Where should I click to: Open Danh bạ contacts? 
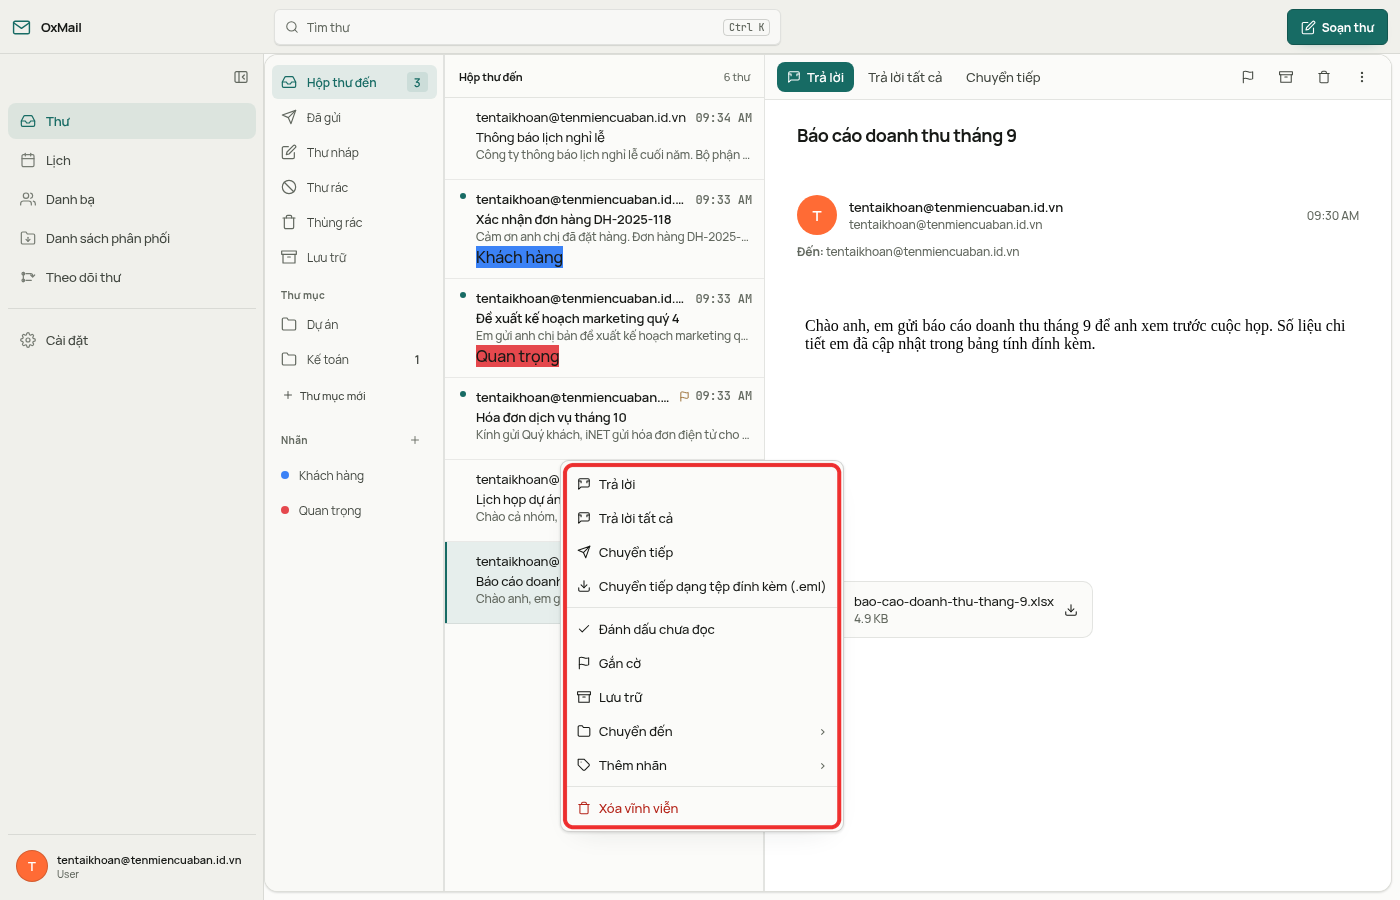(132, 199)
